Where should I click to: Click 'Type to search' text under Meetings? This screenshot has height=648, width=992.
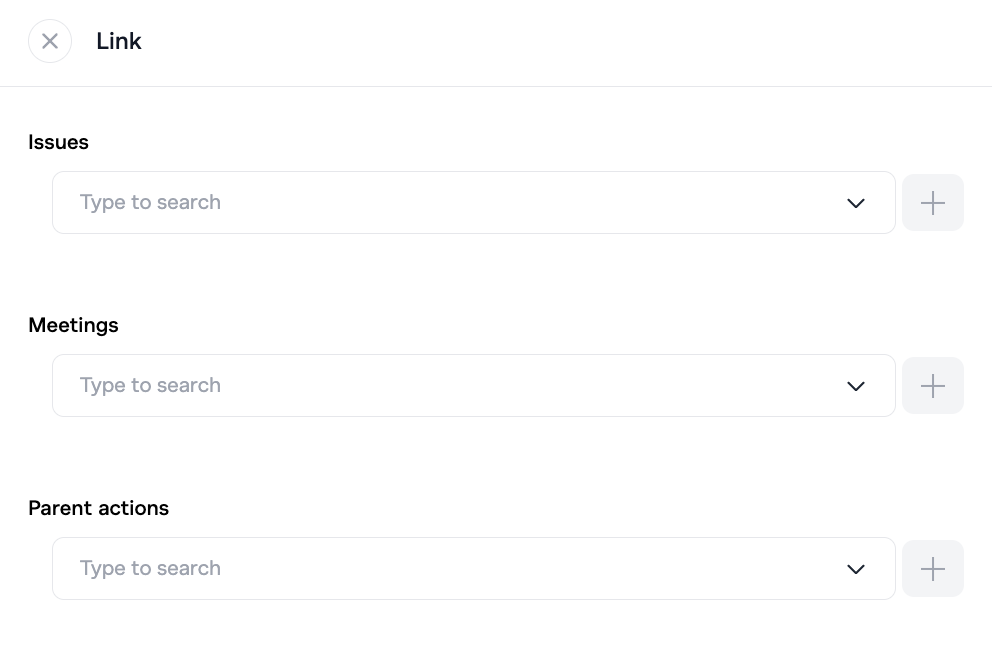[x=150, y=385]
